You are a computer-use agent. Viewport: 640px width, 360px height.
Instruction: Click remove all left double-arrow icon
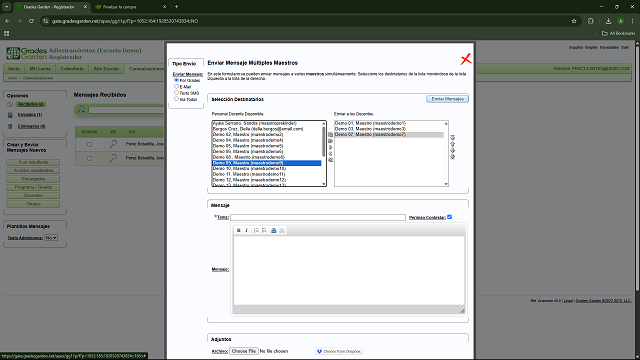(331, 160)
